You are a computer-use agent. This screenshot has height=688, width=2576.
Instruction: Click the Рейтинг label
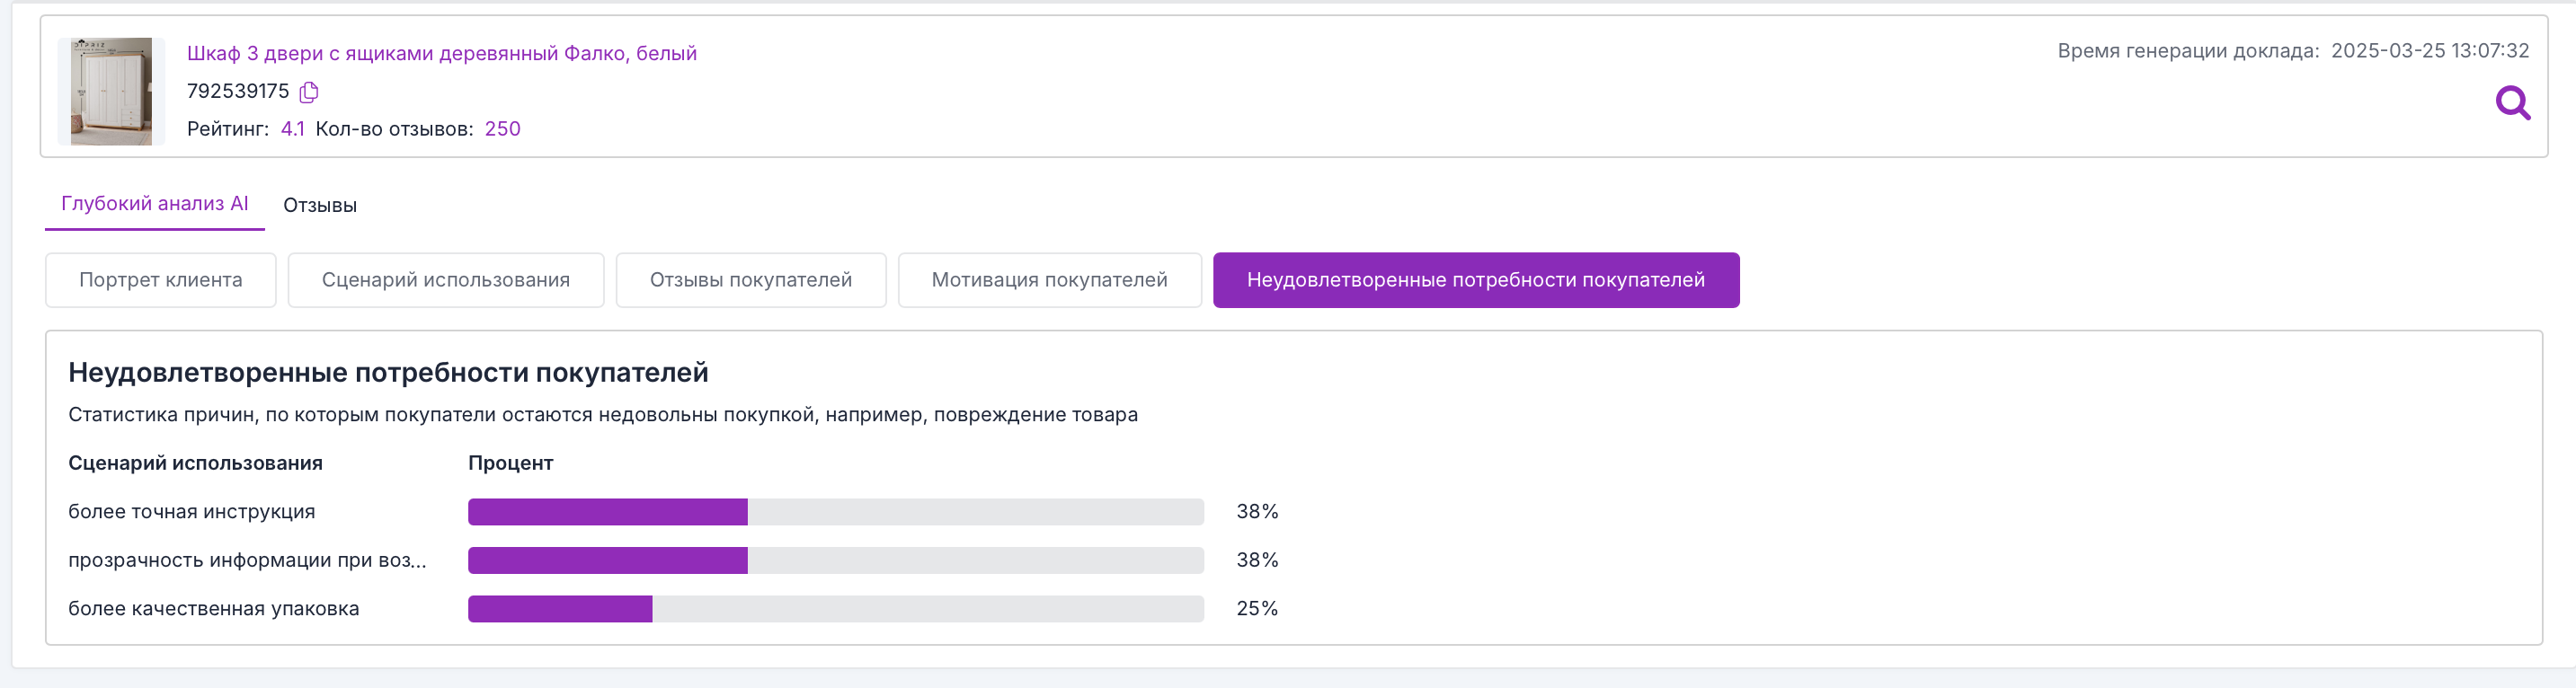(x=228, y=129)
